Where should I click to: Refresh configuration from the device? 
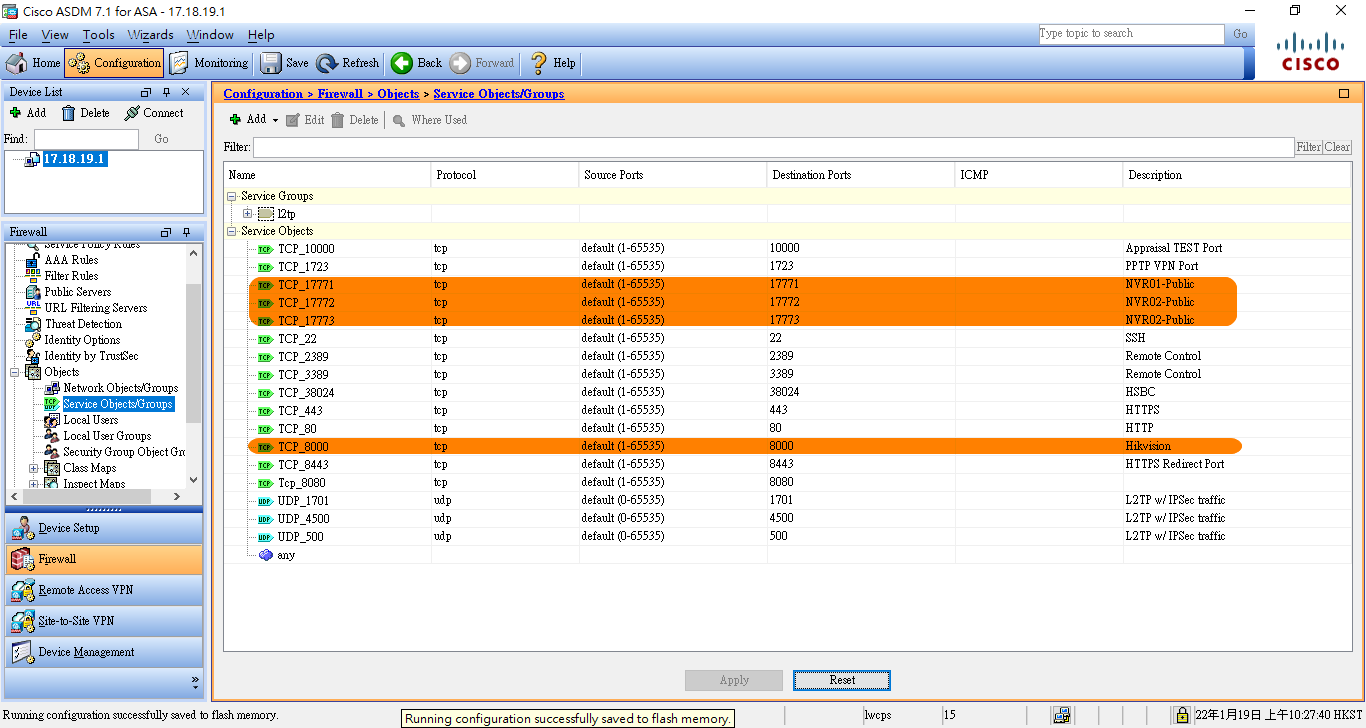click(x=347, y=62)
